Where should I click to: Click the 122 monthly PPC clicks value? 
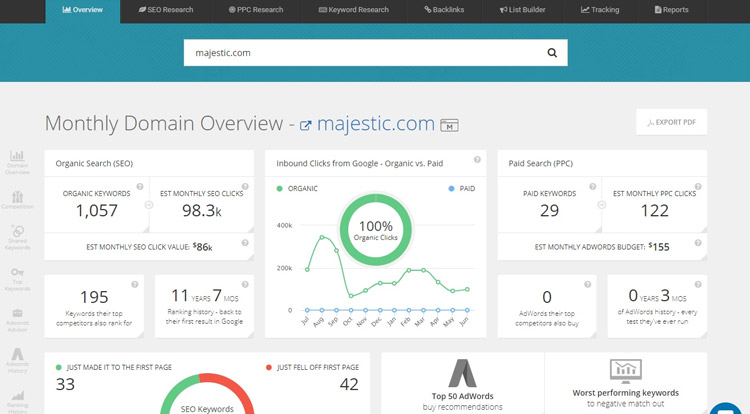[654, 210]
